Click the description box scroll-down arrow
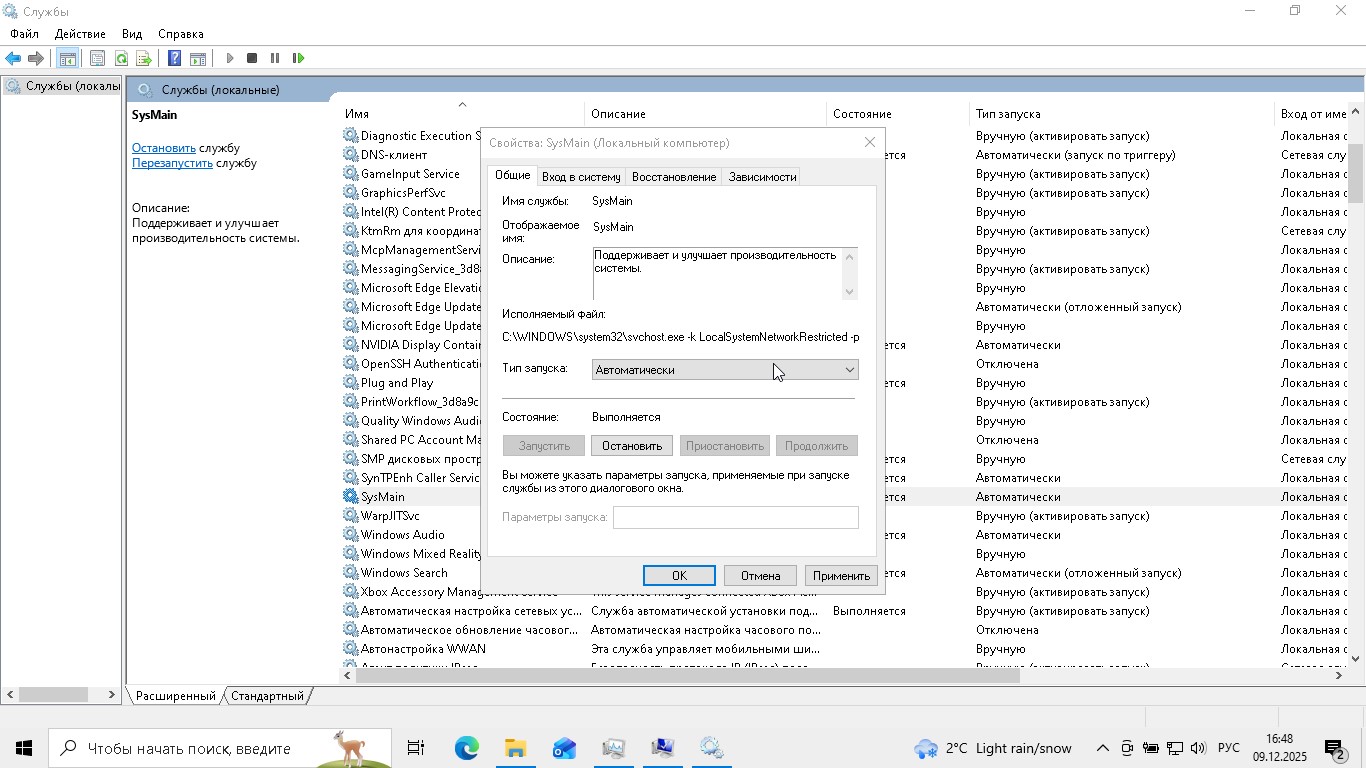Screen dimensions: 1366x768 pyautogui.click(x=850, y=291)
